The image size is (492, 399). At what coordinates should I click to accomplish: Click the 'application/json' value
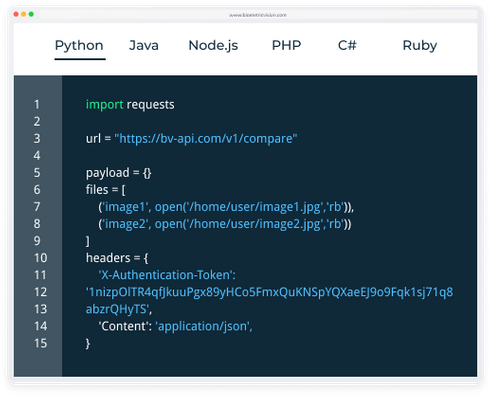coord(204,326)
